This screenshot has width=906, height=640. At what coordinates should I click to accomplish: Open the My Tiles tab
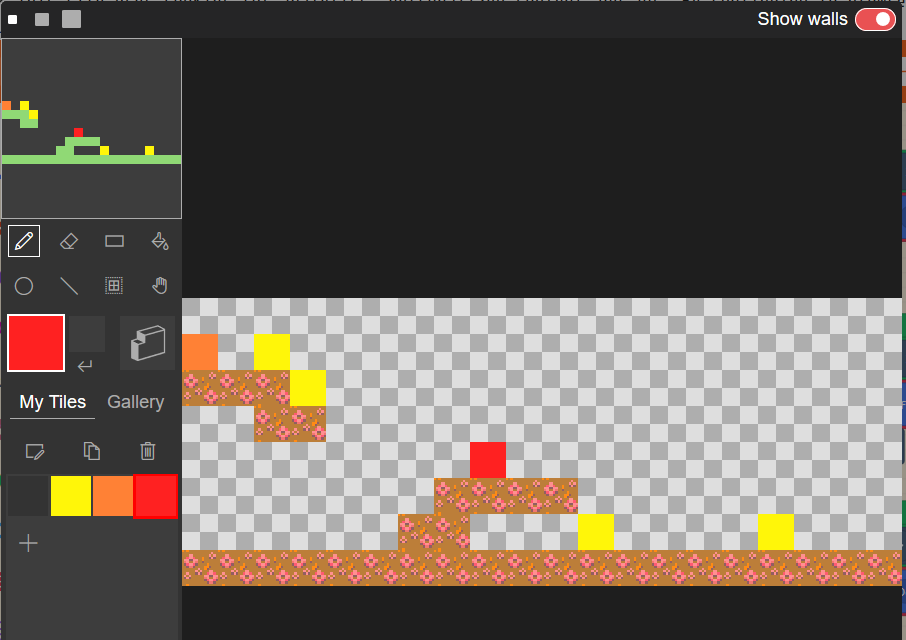coord(51,402)
